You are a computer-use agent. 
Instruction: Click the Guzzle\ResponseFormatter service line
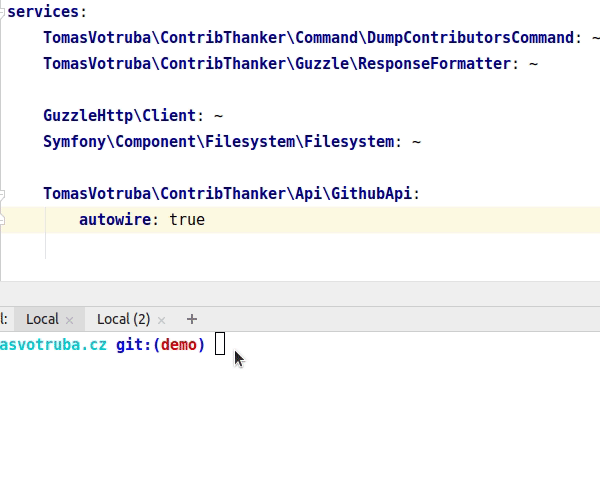(291, 64)
